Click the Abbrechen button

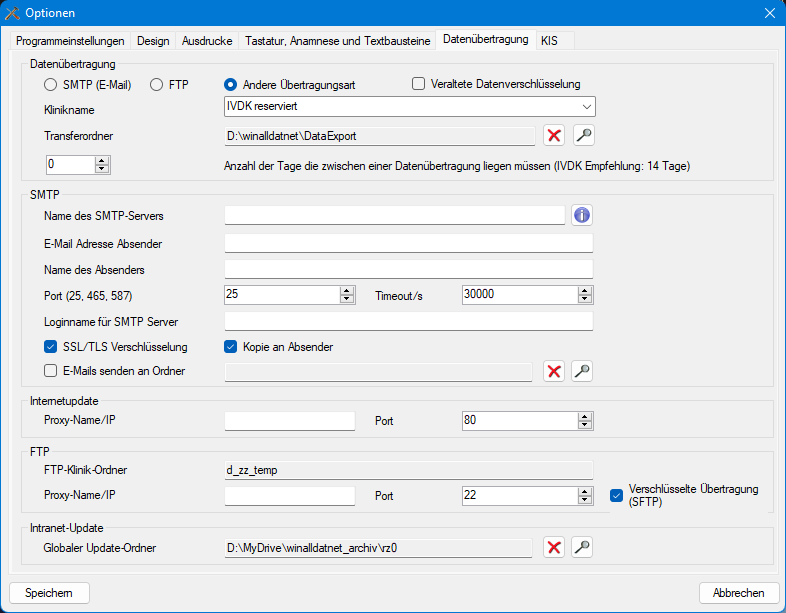click(739, 593)
